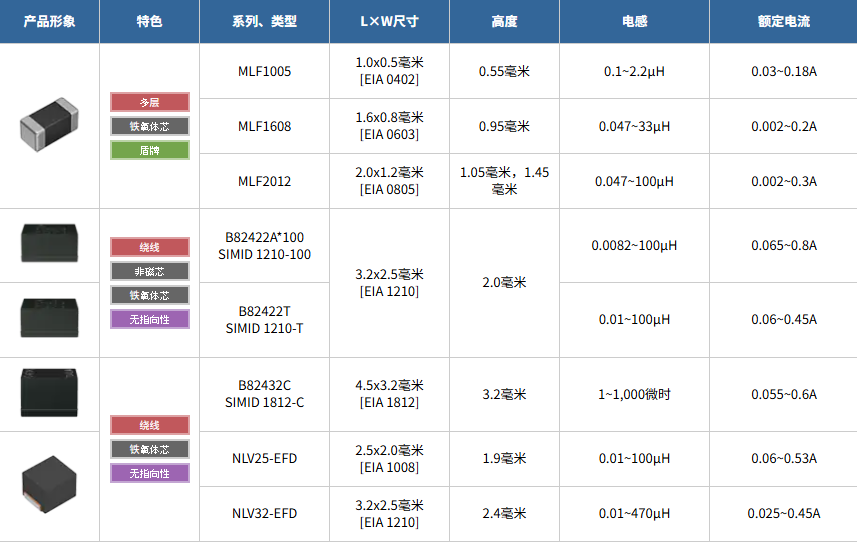This screenshot has width=857, height=543.
Task: Click the 无指向性 tag beside NLV25-EFD
Action: tap(150, 473)
